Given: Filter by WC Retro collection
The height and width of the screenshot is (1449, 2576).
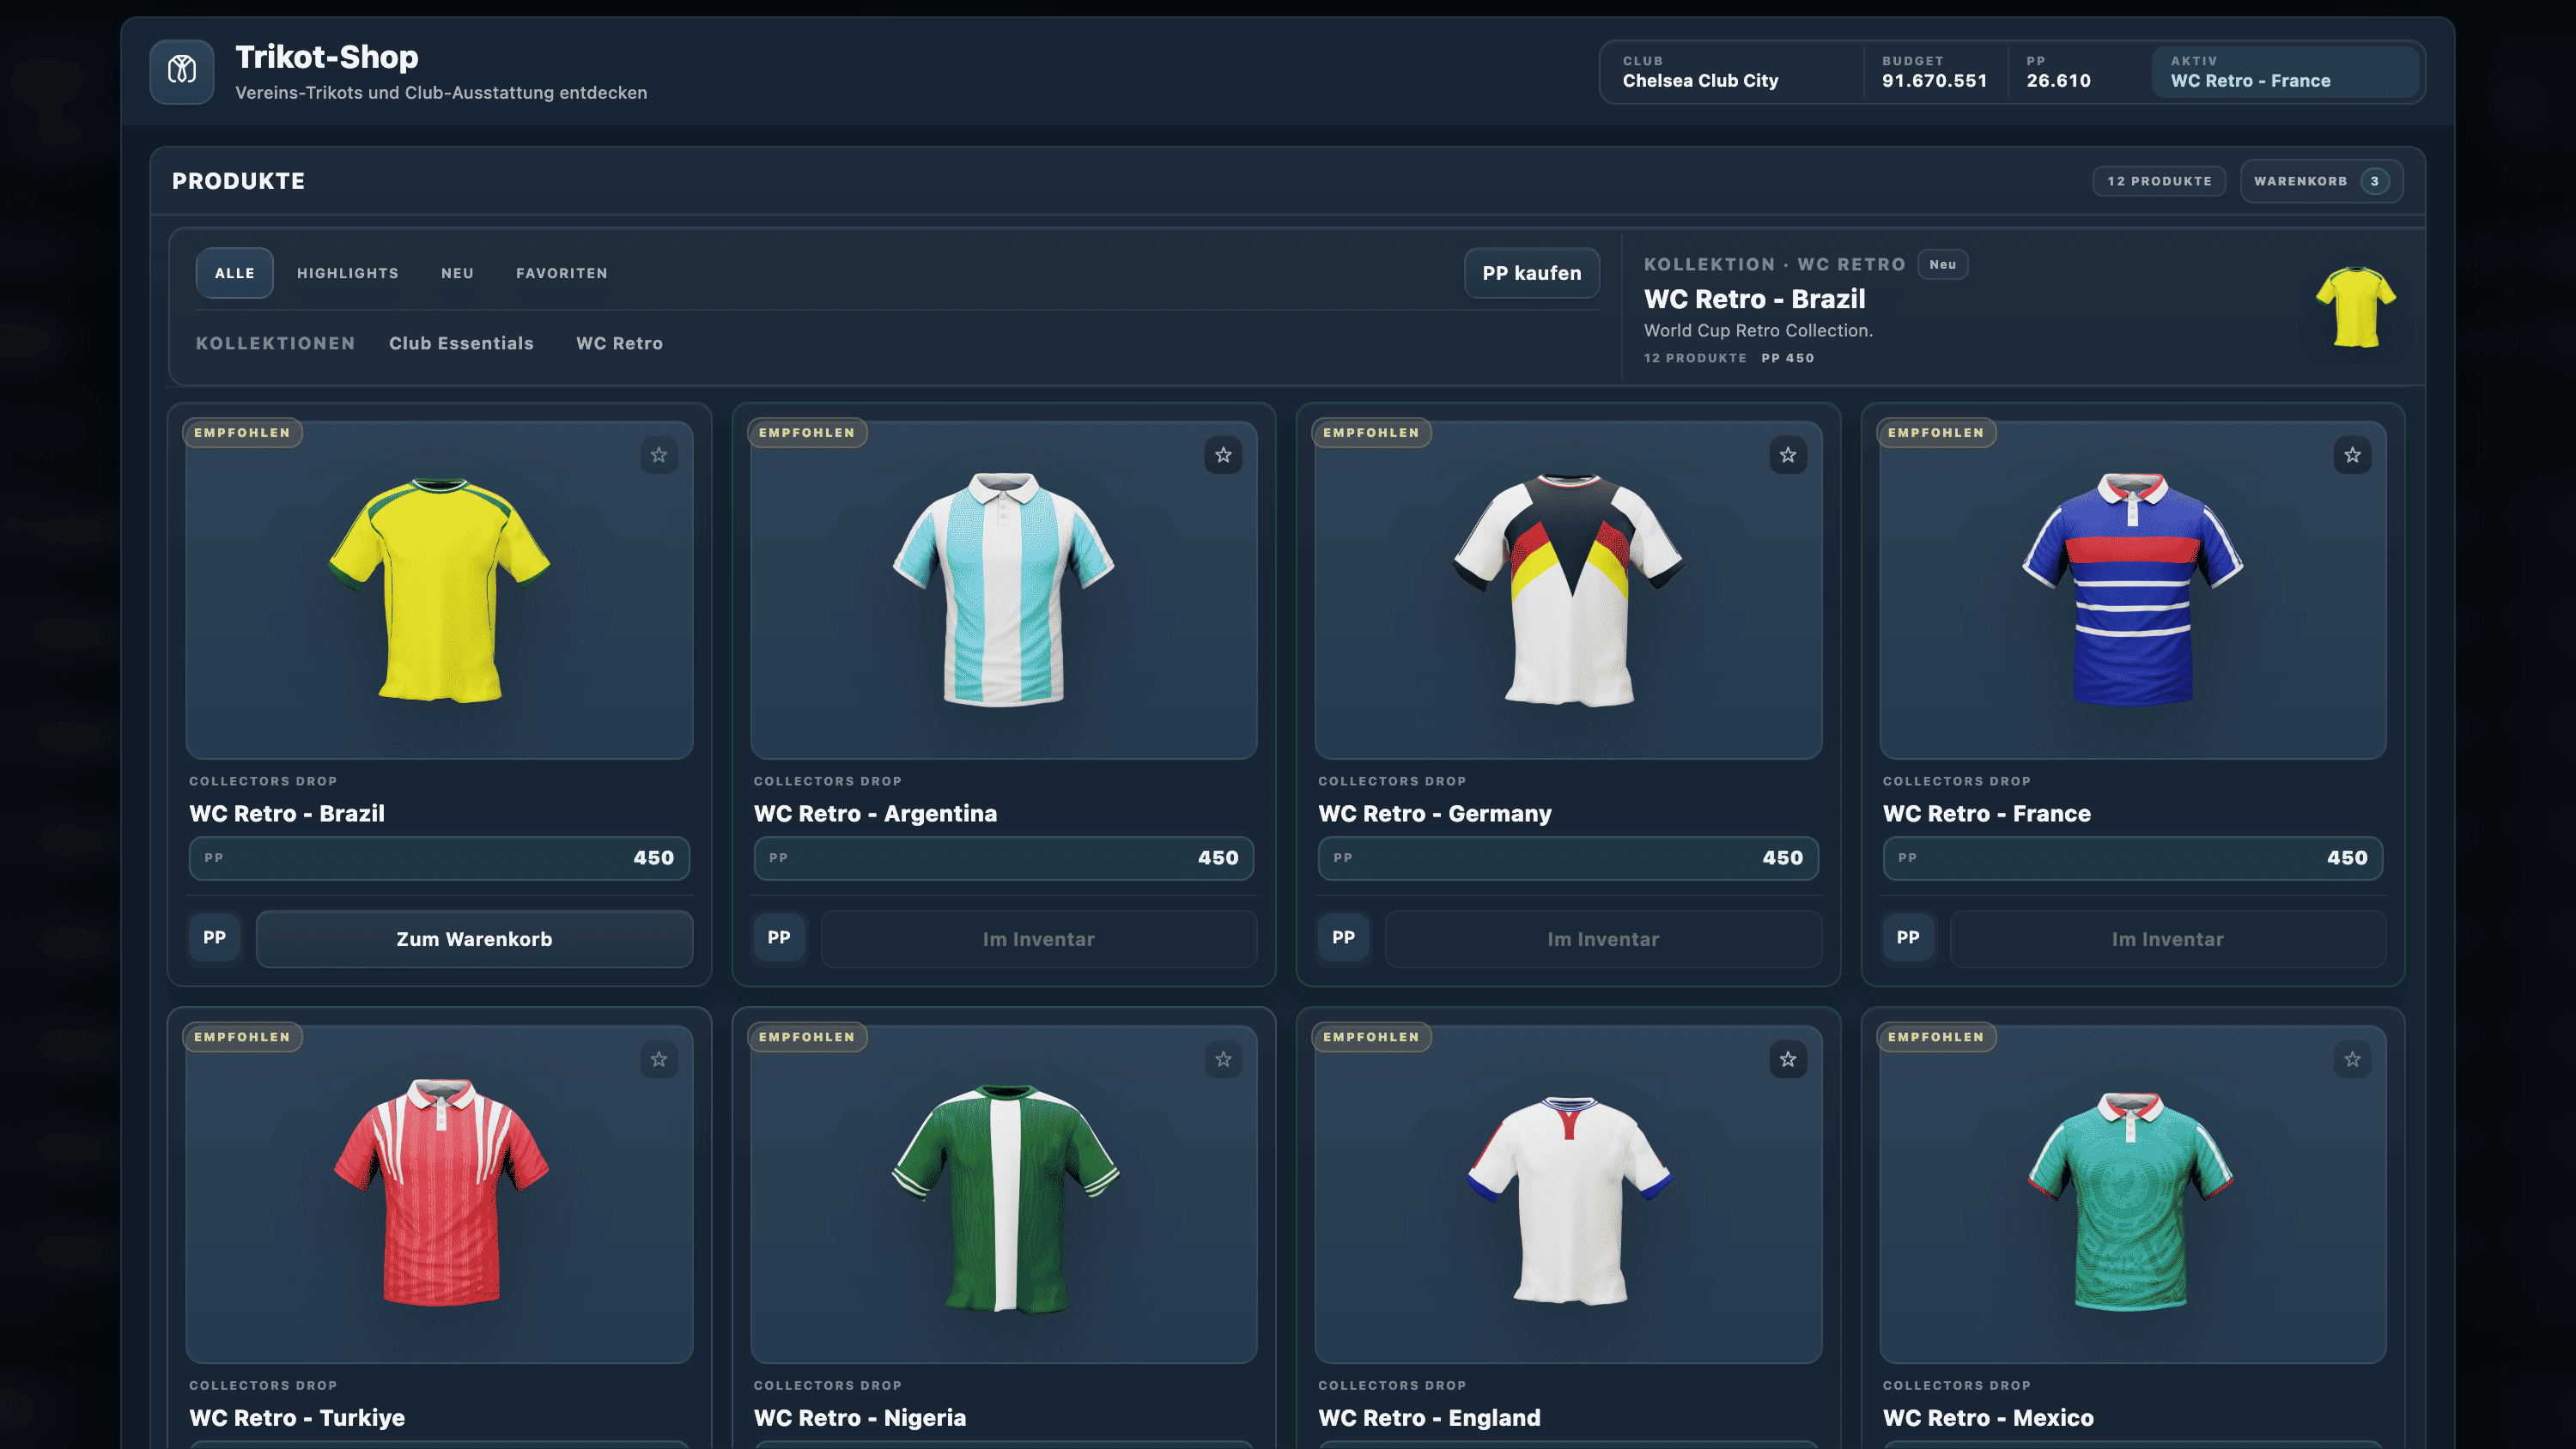Looking at the screenshot, I should [x=619, y=343].
